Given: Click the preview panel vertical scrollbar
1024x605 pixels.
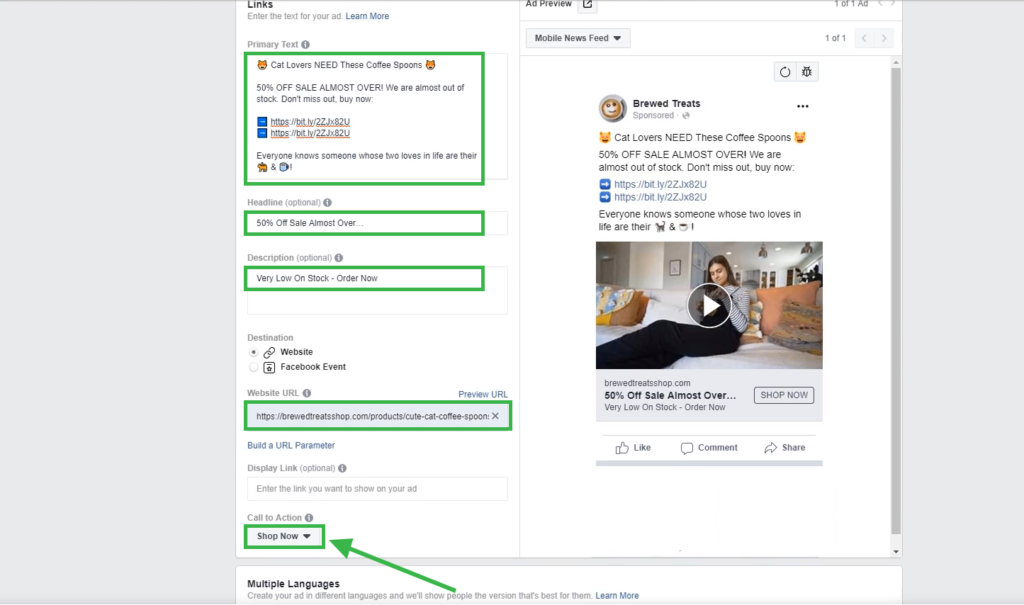Looking at the screenshot, I should point(896,301).
